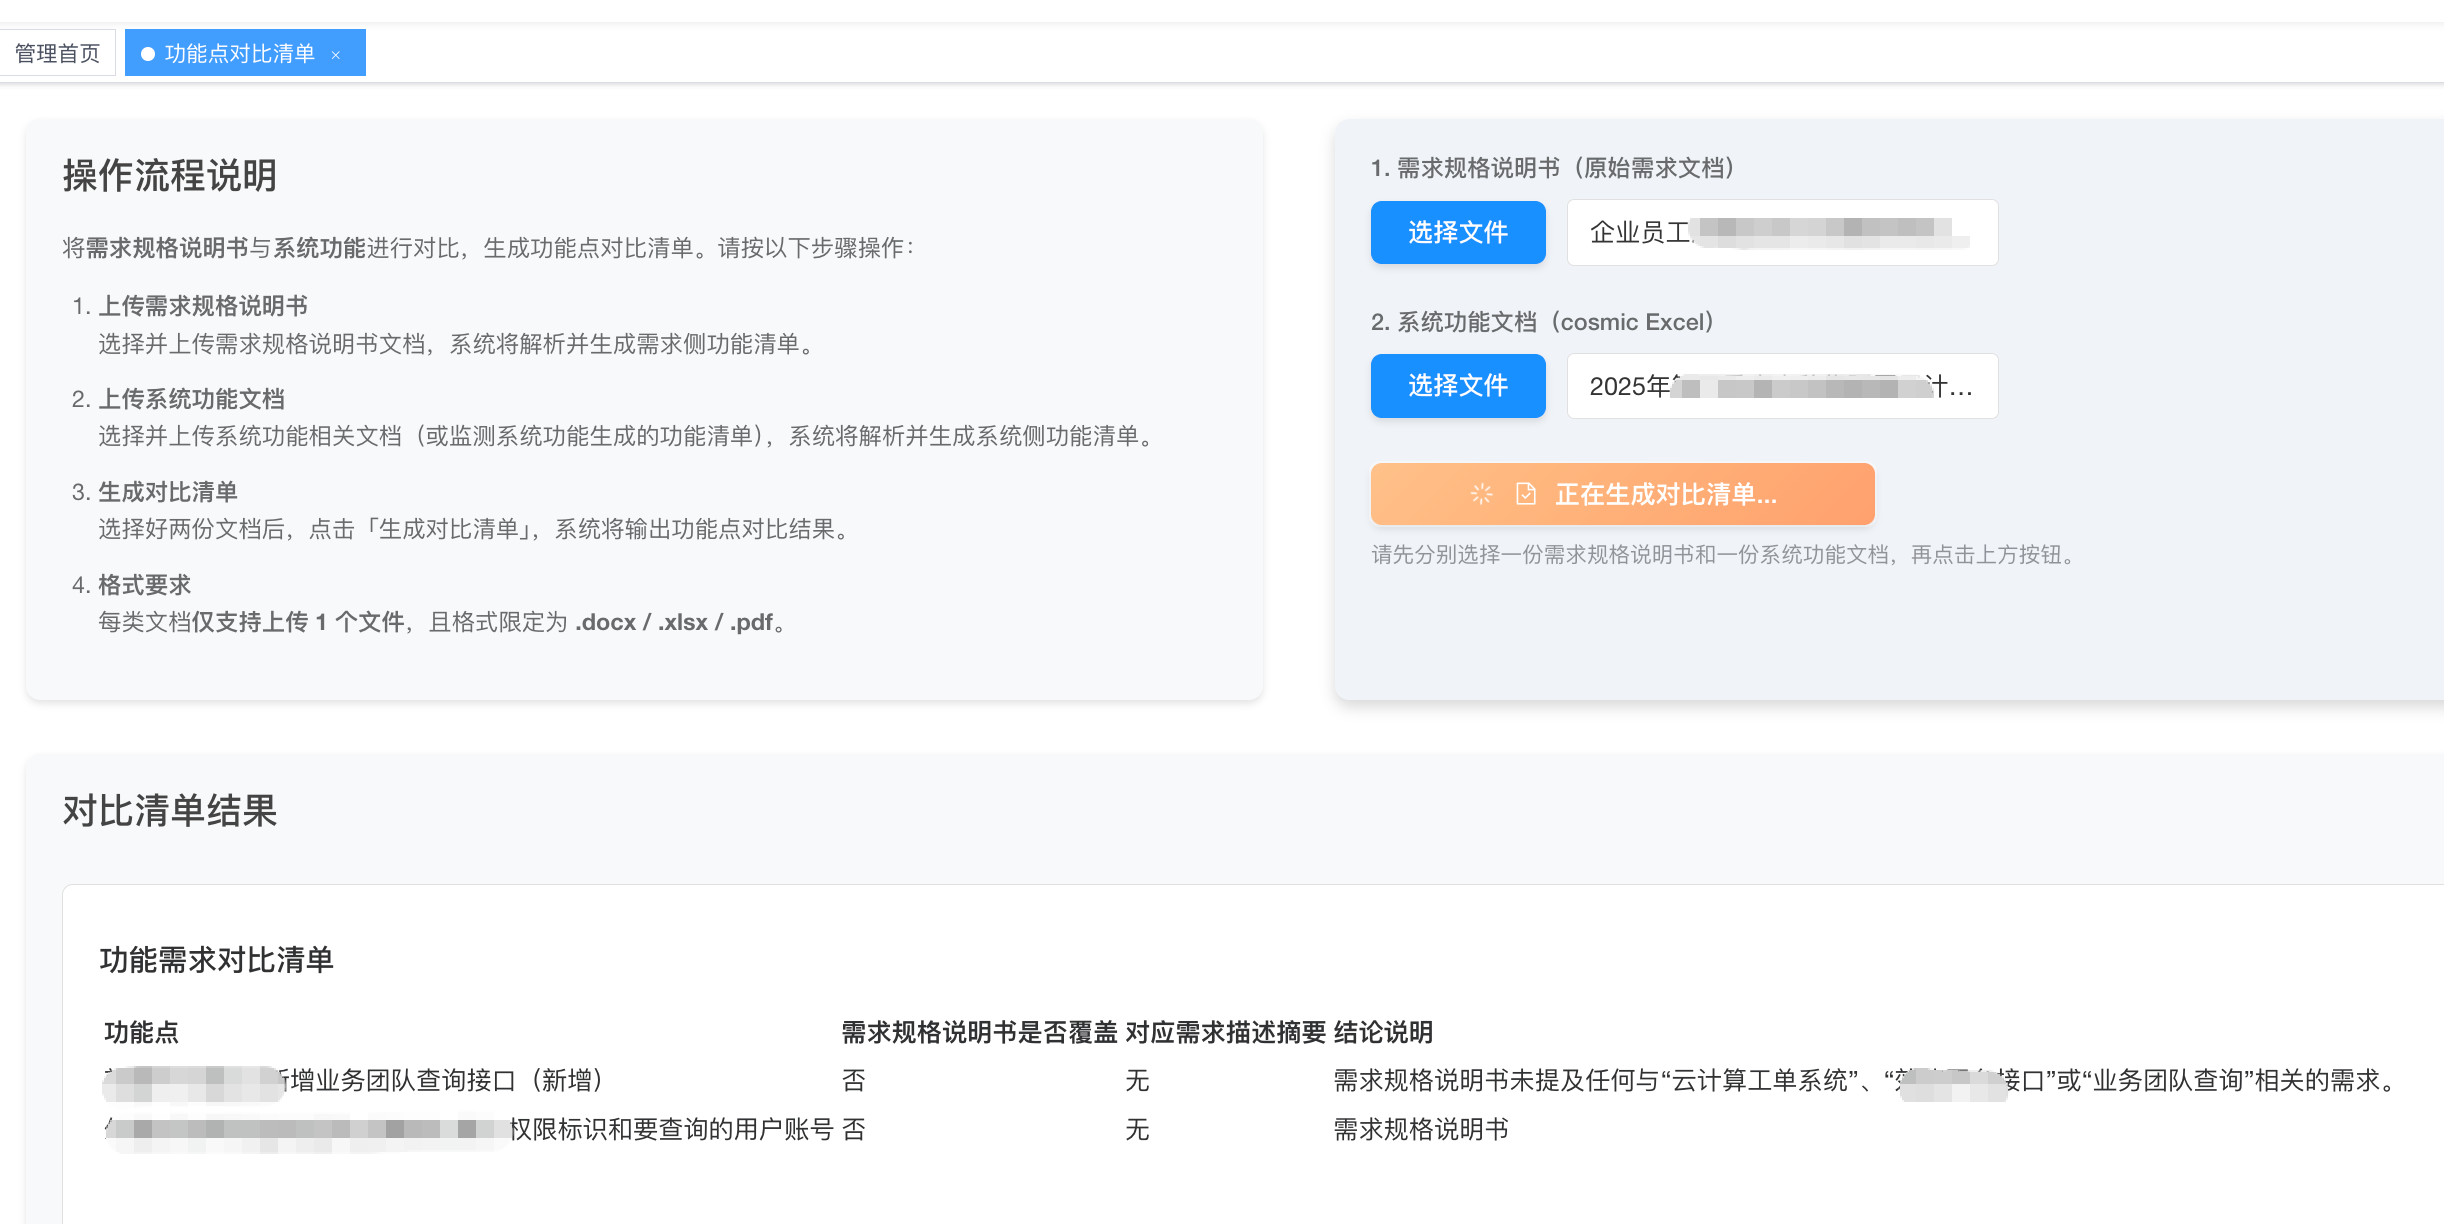Close the 功能点对比清单 tab with its x
The width and height of the screenshot is (2444, 1224).
336,55
